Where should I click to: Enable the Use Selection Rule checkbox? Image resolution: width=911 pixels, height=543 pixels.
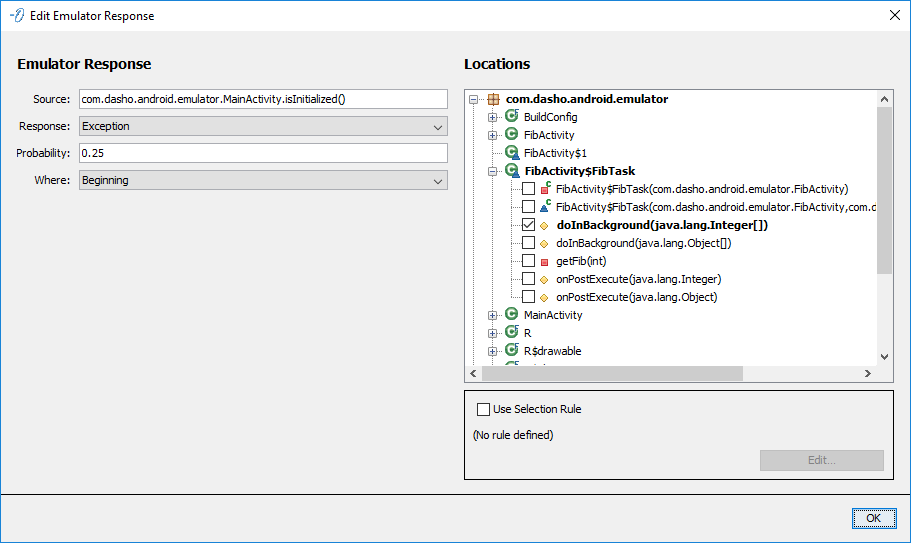pos(484,409)
